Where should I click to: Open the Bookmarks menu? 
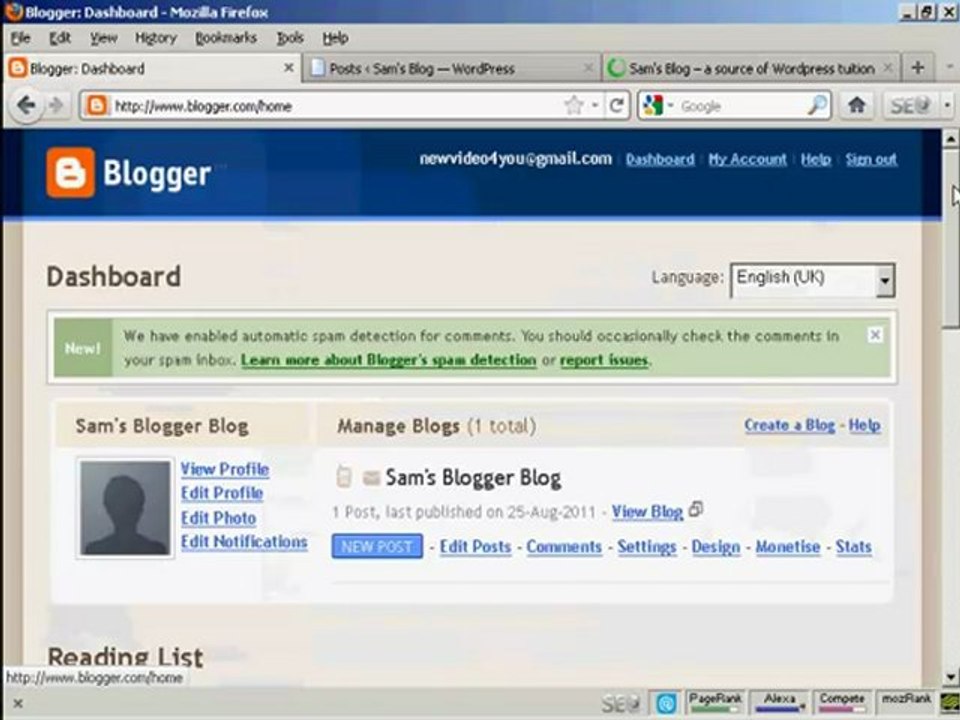coord(226,38)
